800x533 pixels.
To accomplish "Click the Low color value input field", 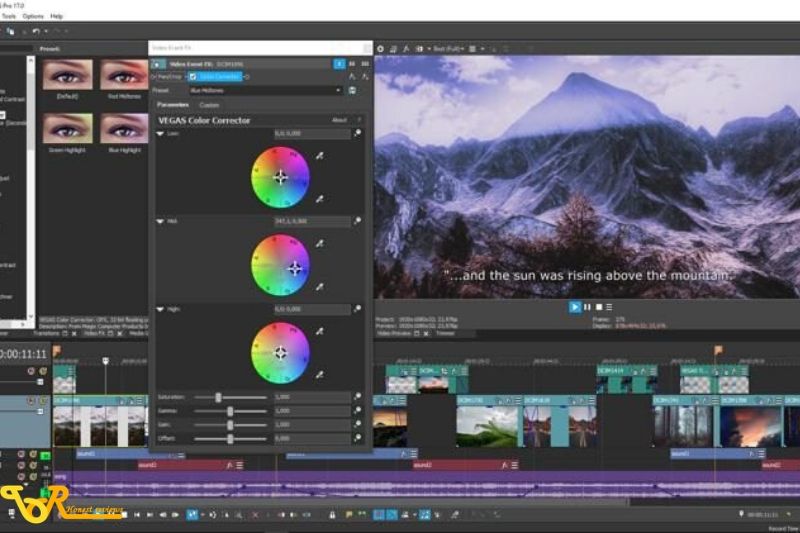I will 312,134.
